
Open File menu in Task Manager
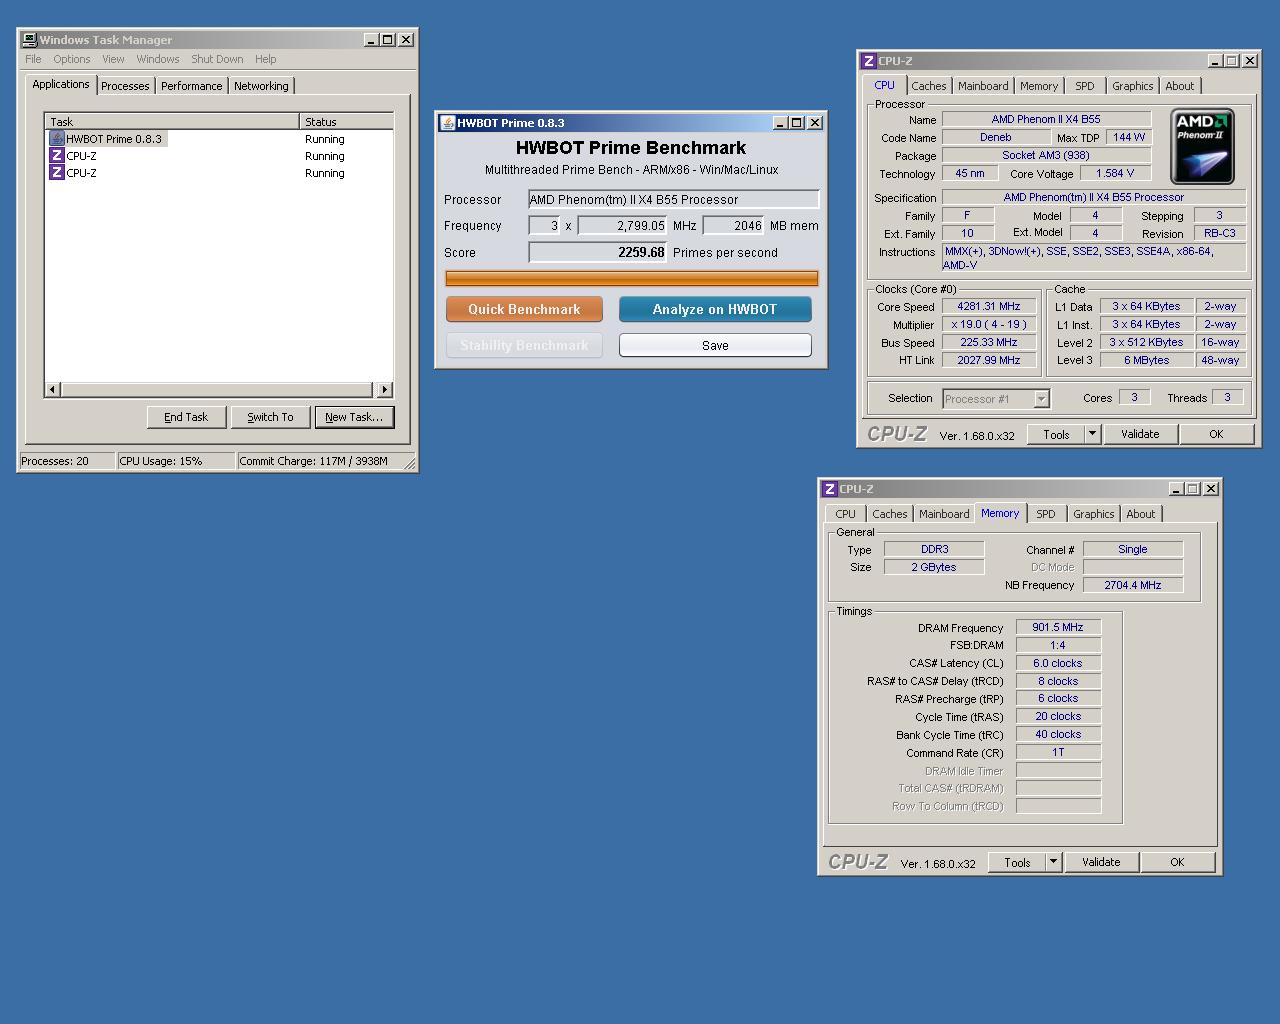pyautogui.click(x=33, y=59)
